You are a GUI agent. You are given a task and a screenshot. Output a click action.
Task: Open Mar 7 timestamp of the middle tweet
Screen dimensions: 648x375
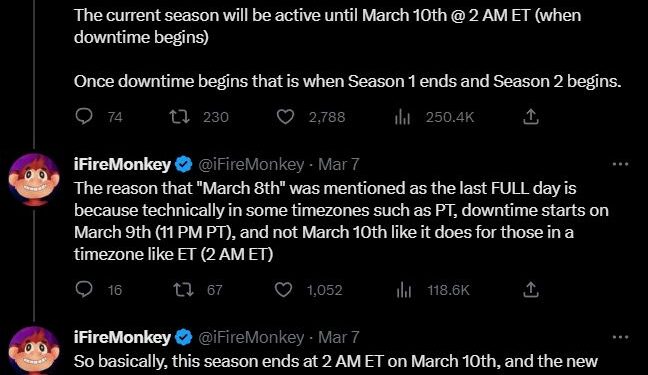tap(338, 165)
